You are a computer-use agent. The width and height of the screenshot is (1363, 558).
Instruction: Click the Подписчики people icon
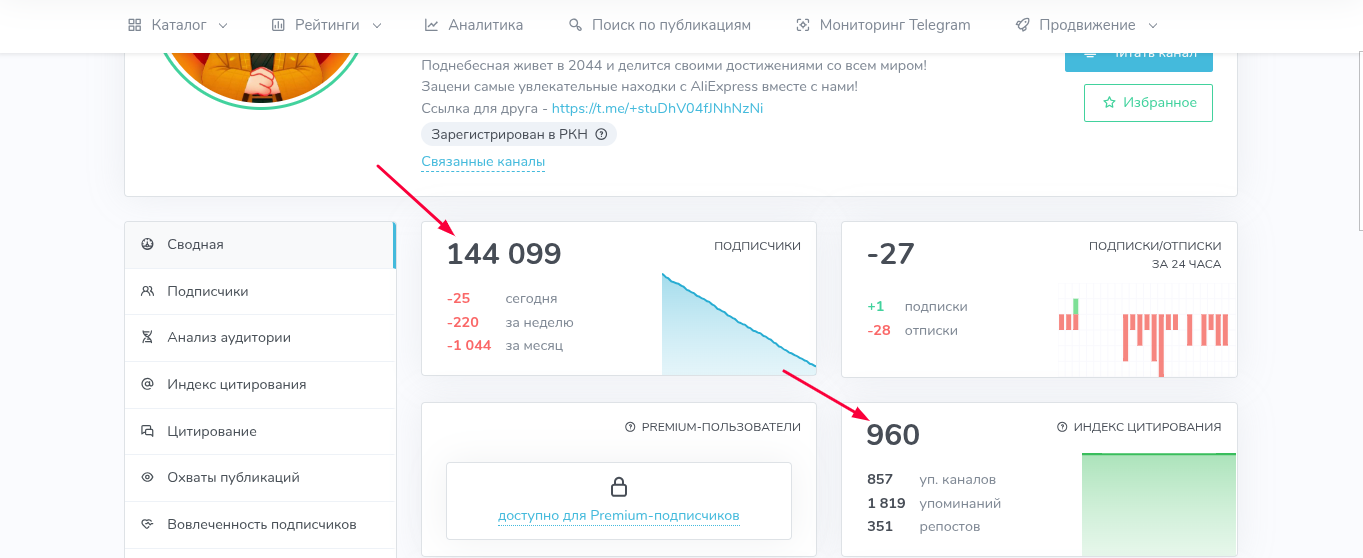pos(147,291)
